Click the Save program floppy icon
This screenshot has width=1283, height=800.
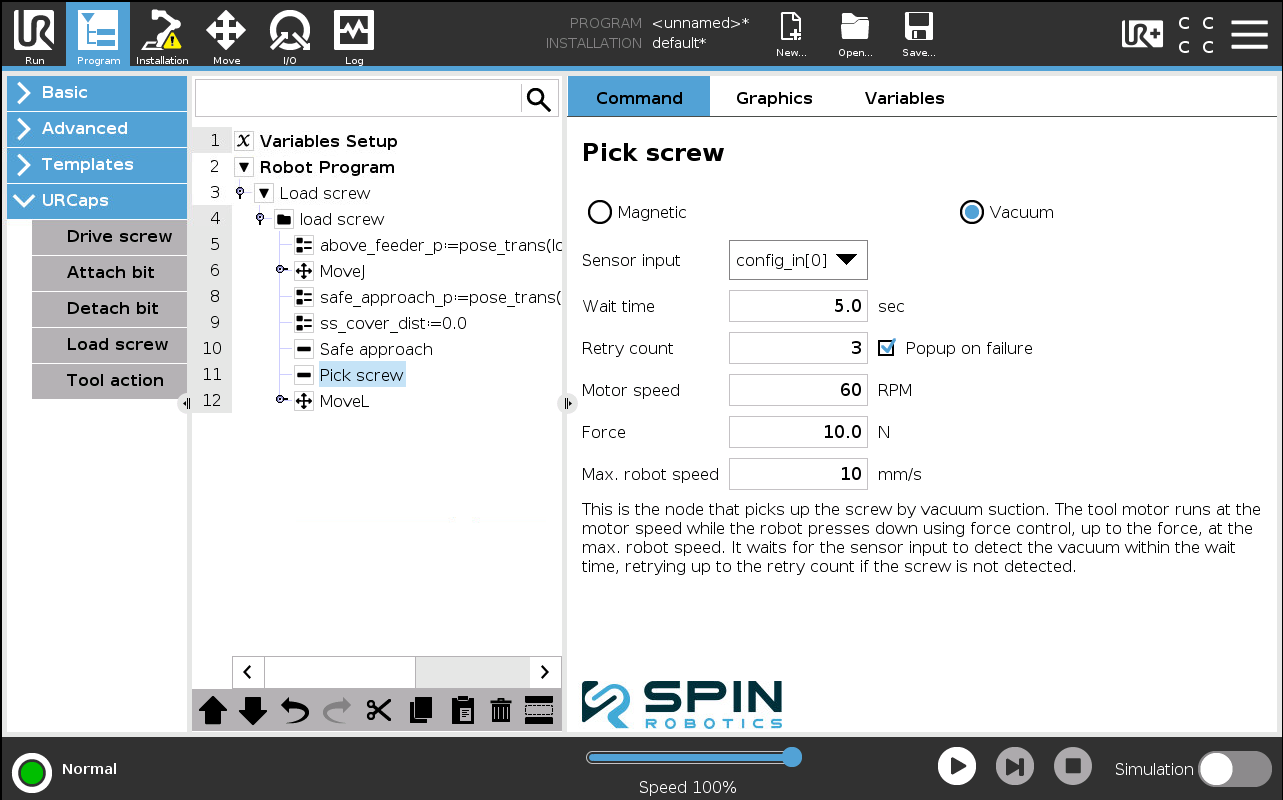pos(918,35)
